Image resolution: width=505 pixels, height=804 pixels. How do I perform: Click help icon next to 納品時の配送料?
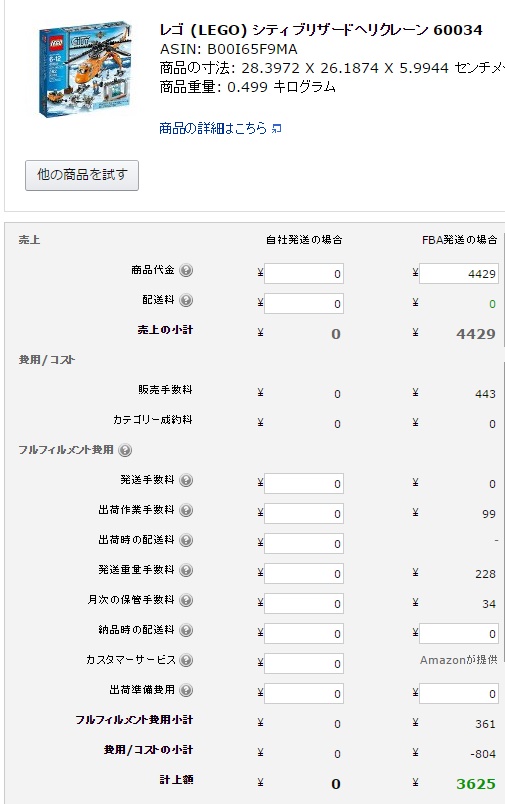(186, 630)
